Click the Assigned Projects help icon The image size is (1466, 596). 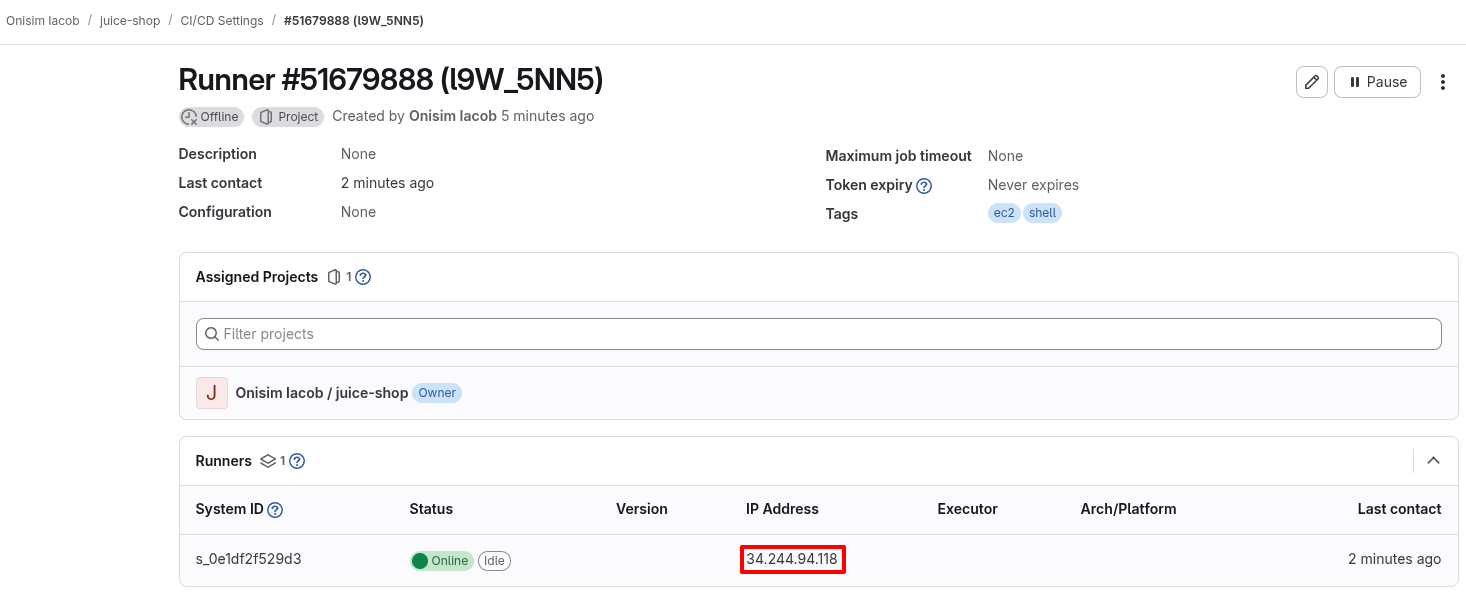363,277
